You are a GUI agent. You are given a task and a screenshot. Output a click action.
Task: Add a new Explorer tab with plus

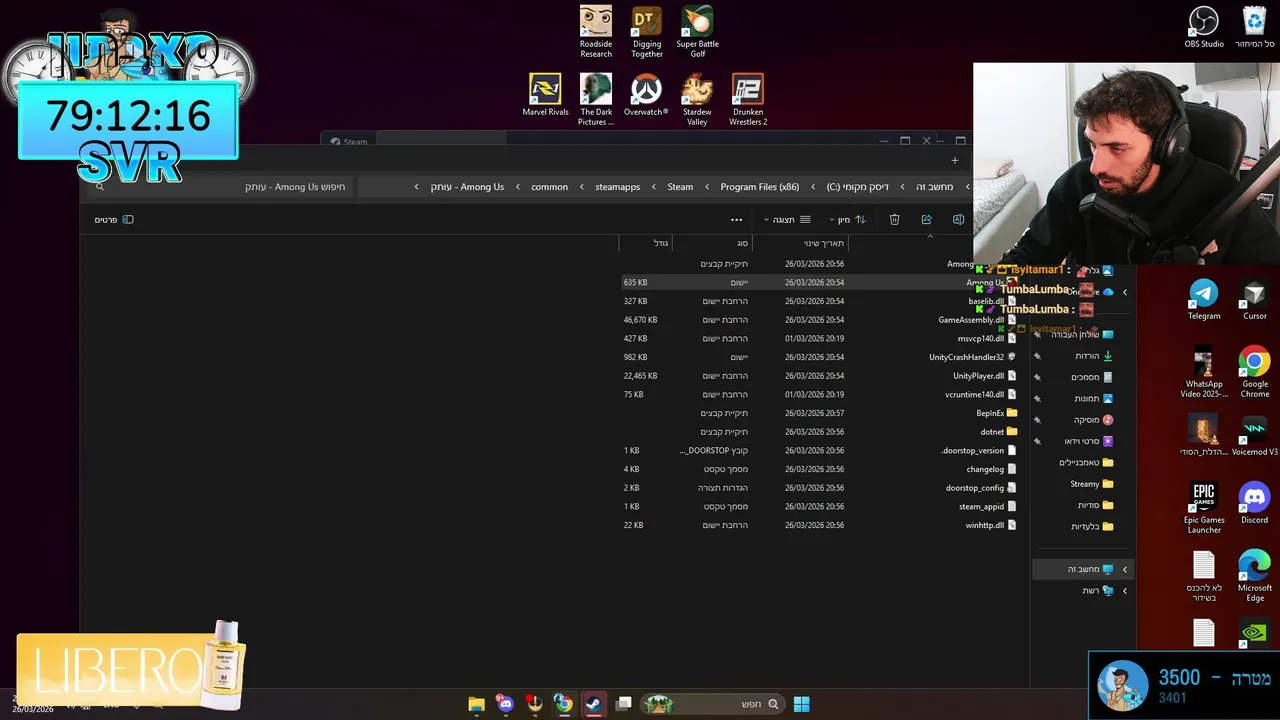point(954,160)
